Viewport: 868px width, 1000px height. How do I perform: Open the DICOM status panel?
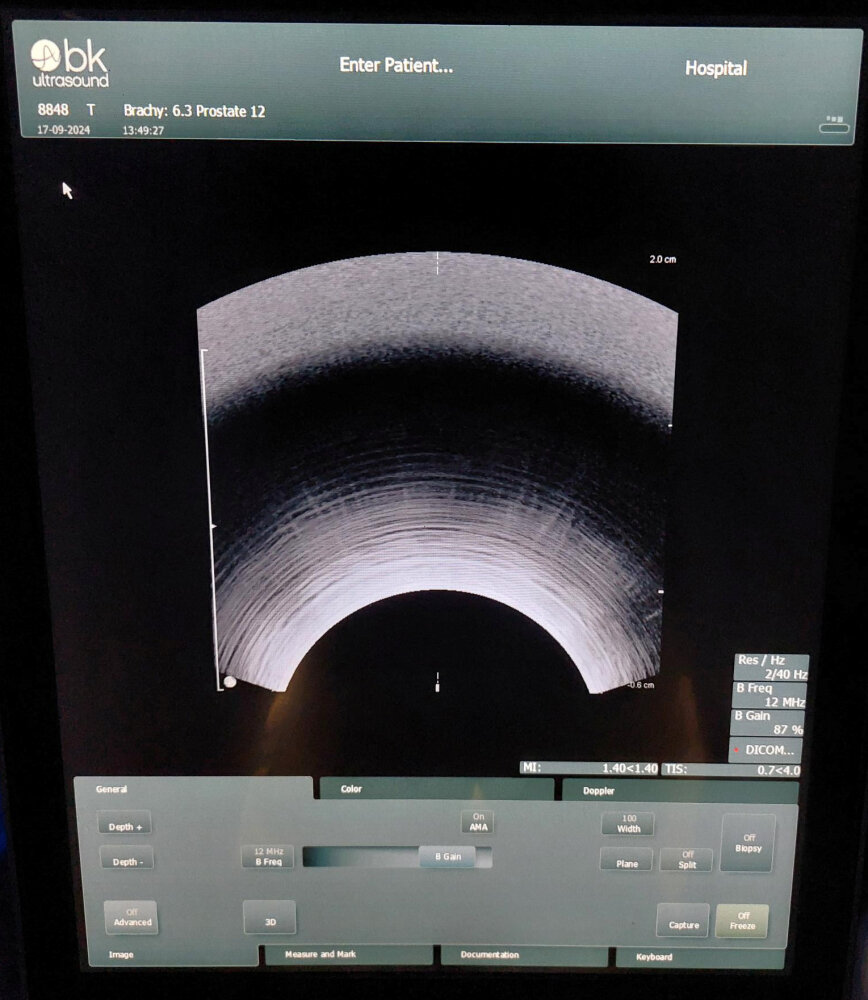tap(765, 749)
